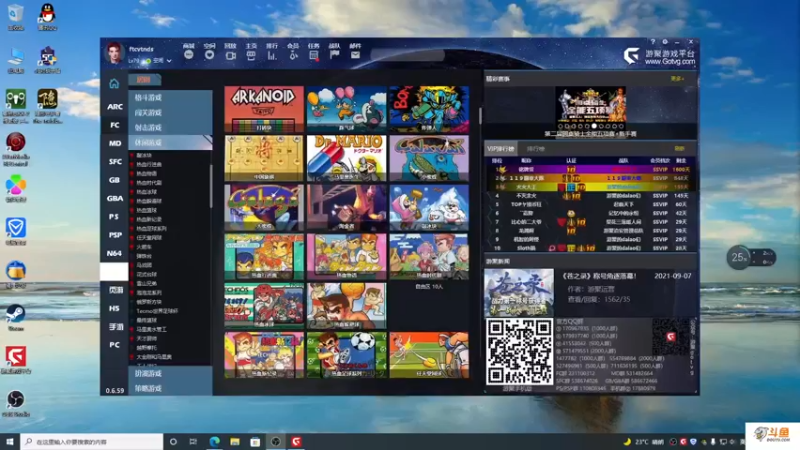
Task: Select the highlighted carousel dot under banner
Action: [594, 126]
